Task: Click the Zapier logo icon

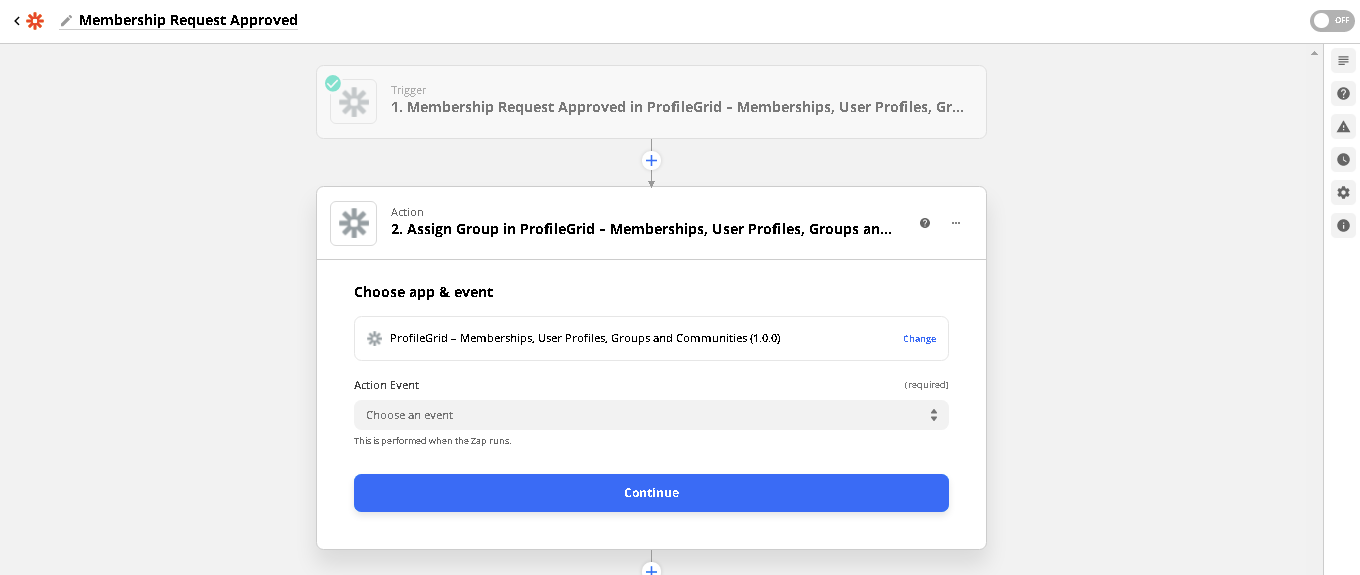Action: 35,21
